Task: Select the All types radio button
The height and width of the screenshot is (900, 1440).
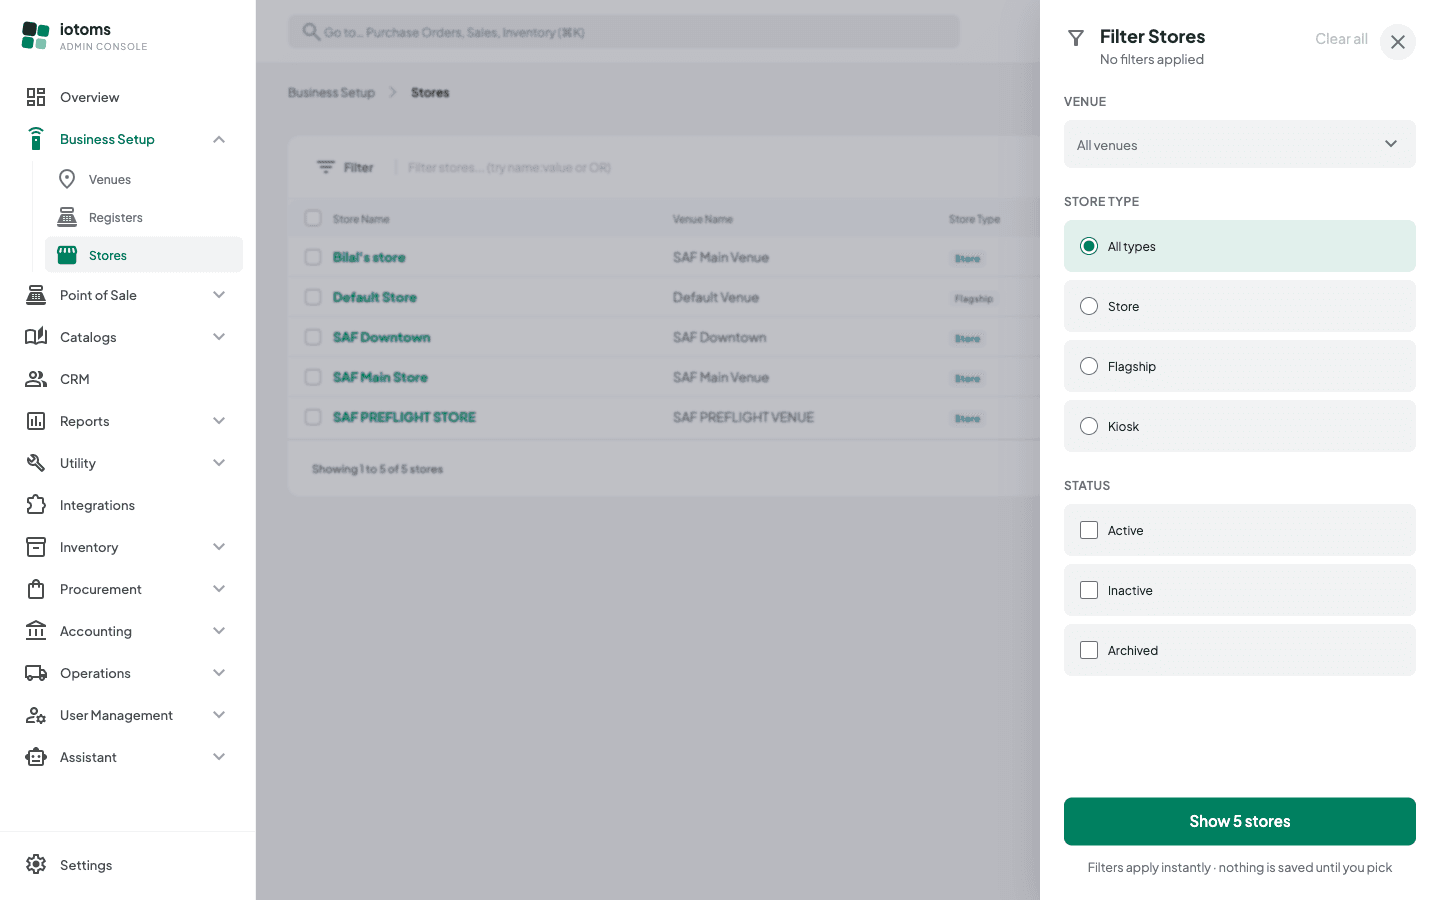Action: click(x=1089, y=246)
